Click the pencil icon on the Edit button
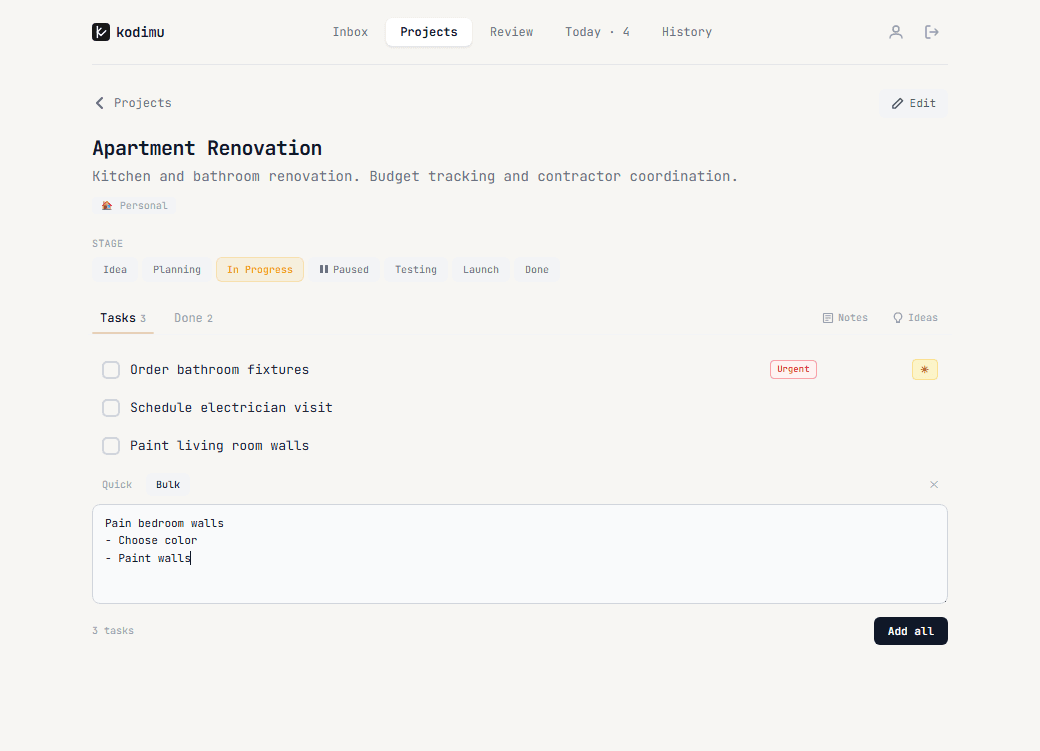This screenshot has height=751, width=1040. (x=895, y=102)
